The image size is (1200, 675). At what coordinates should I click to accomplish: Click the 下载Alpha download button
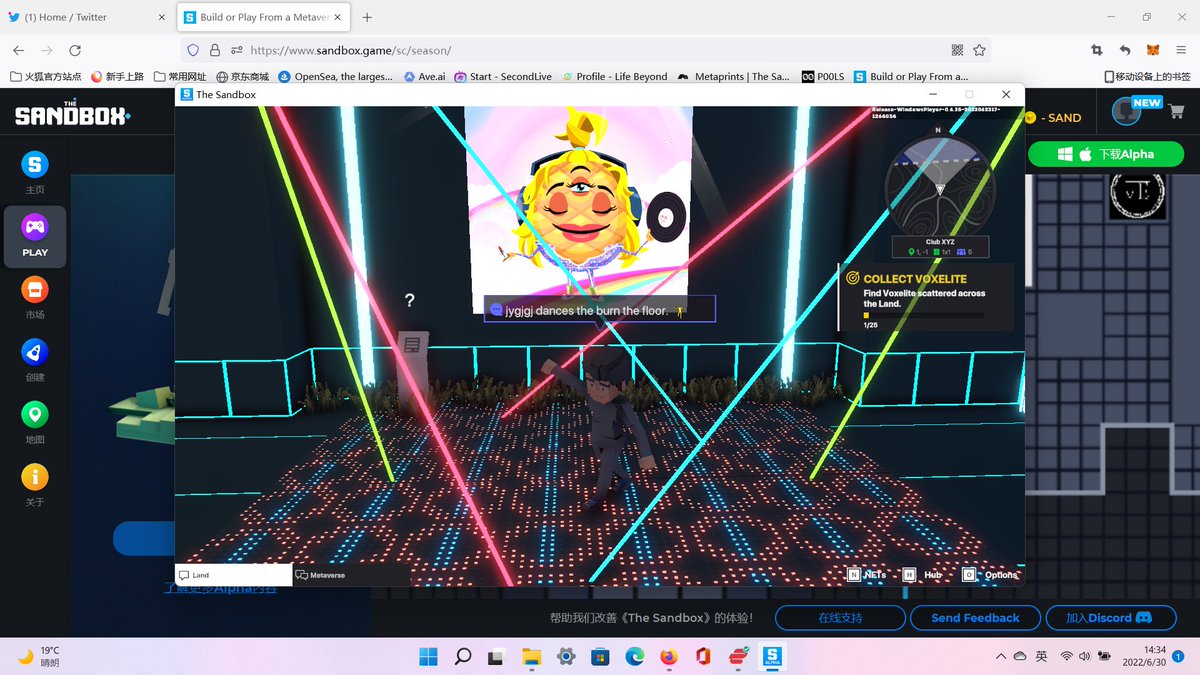(x=1106, y=154)
